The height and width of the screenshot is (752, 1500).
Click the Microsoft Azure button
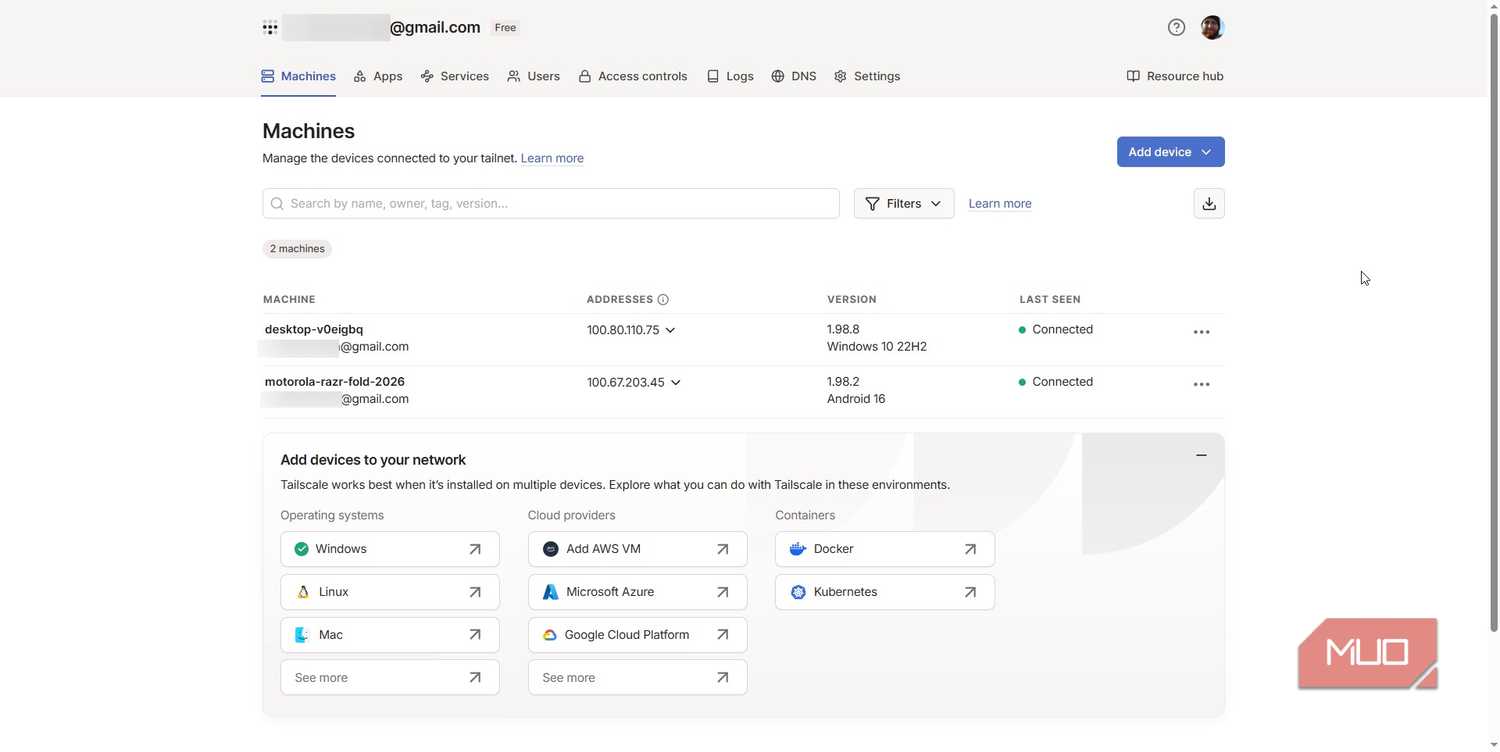pyautogui.click(x=638, y=592)
